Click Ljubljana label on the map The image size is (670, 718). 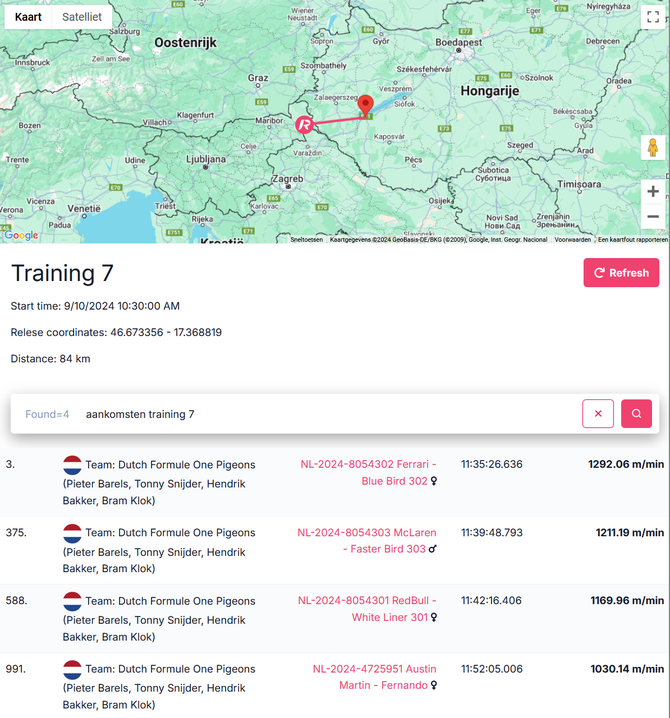206,159
